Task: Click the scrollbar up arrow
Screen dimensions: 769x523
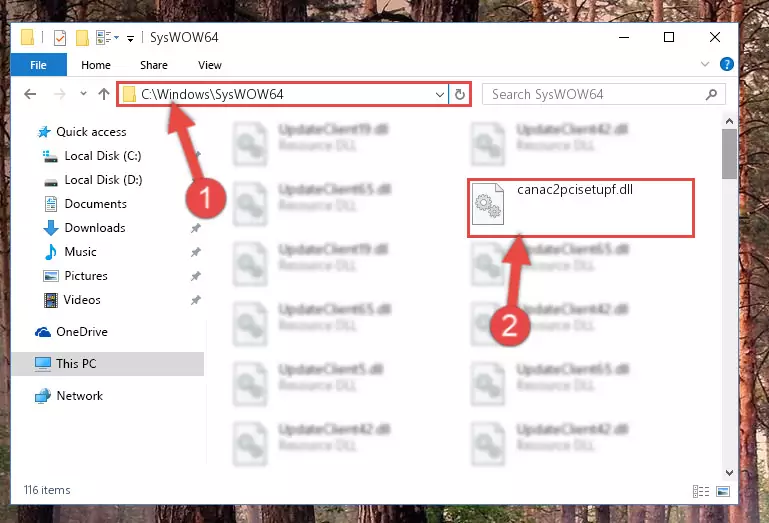Action: coord(729,121)
